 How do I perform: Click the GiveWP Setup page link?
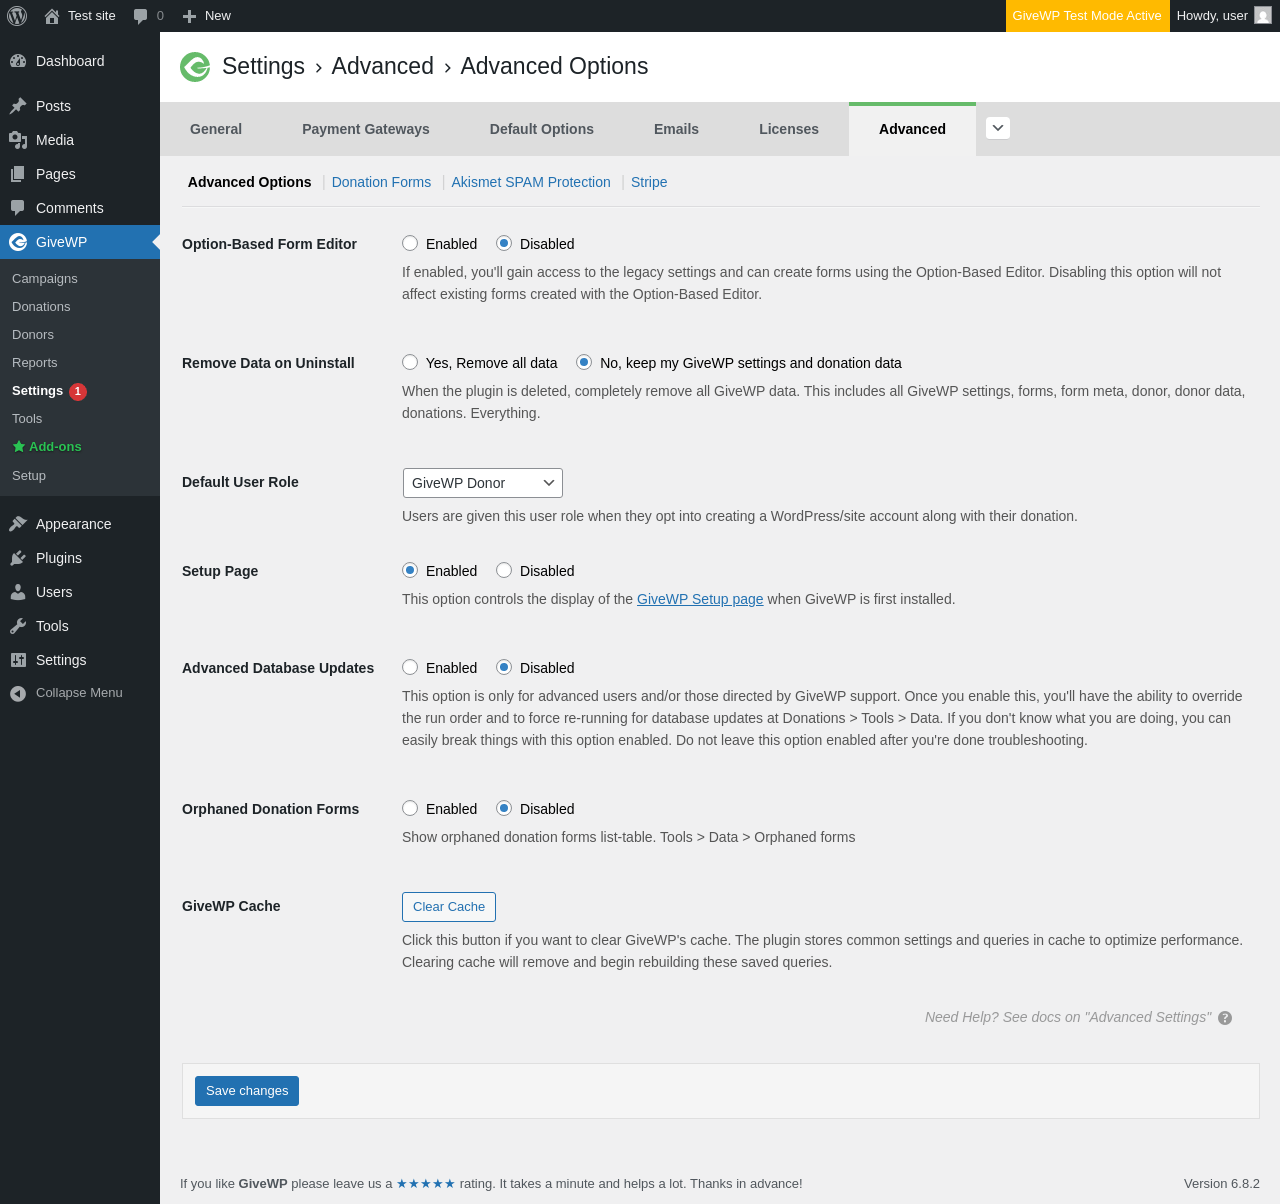(x=700, y=599)
